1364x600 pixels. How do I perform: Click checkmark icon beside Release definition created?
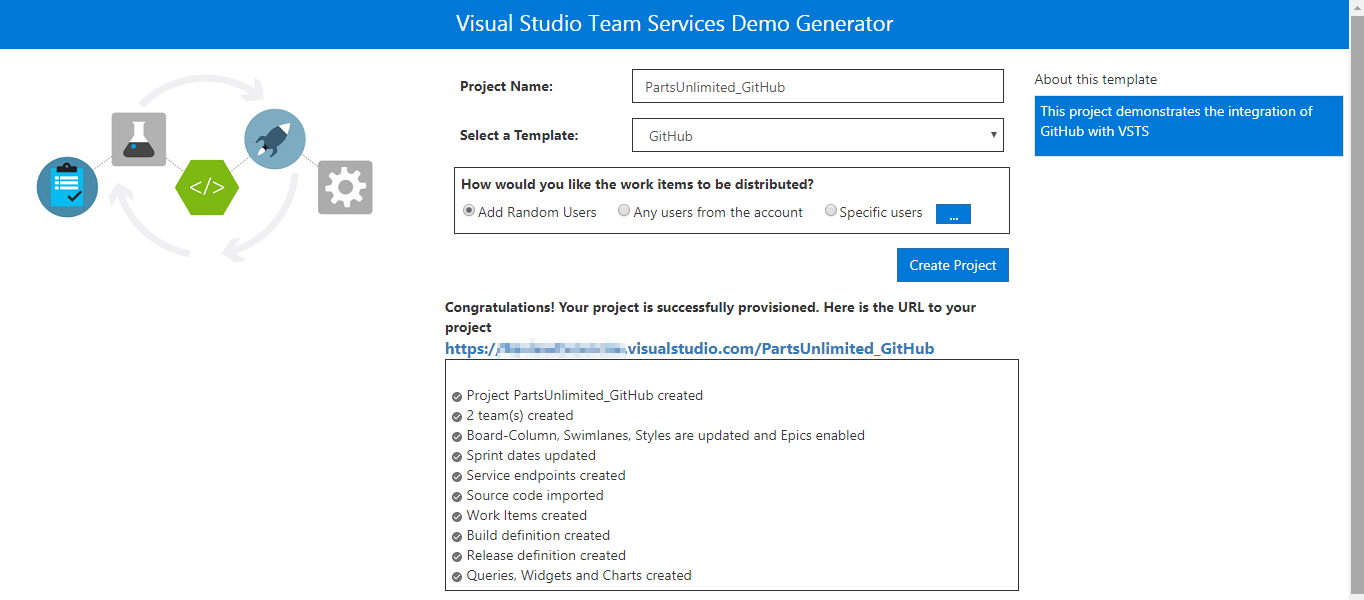pos(457,556)
